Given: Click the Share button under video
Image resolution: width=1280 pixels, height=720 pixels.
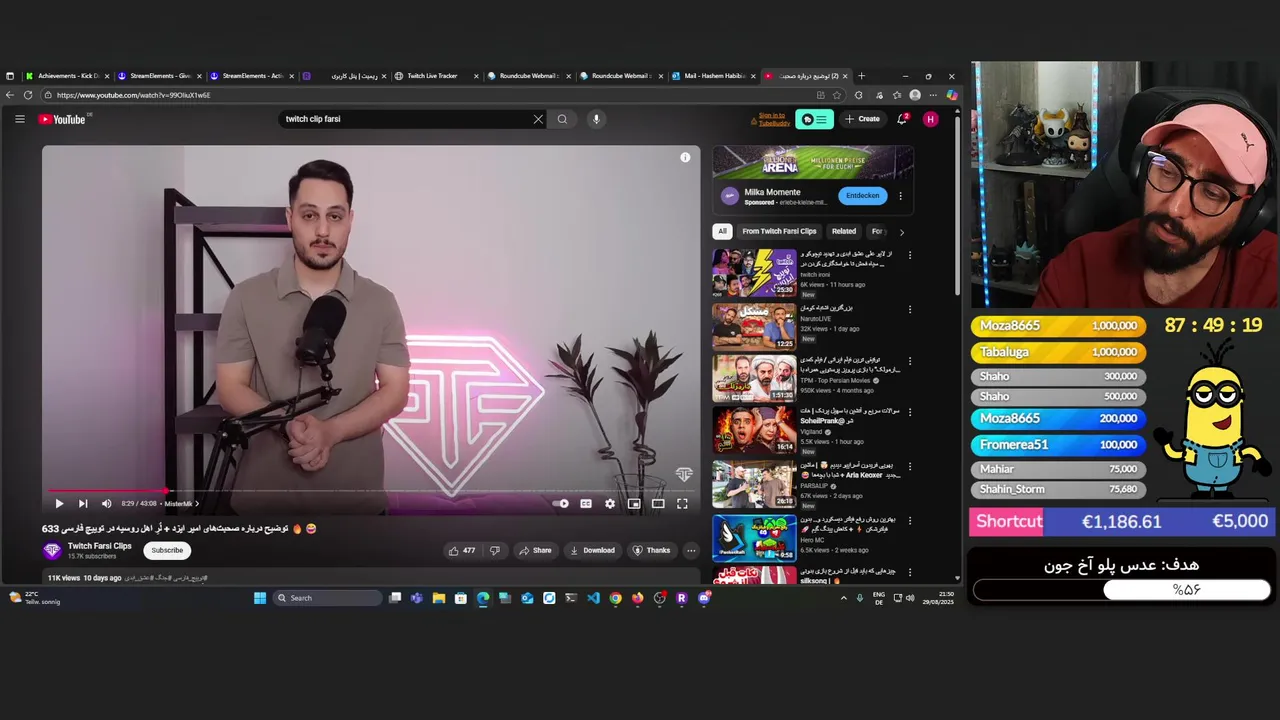Looking at the screenshot, I should pyautogui.click(x=535, y=550).
